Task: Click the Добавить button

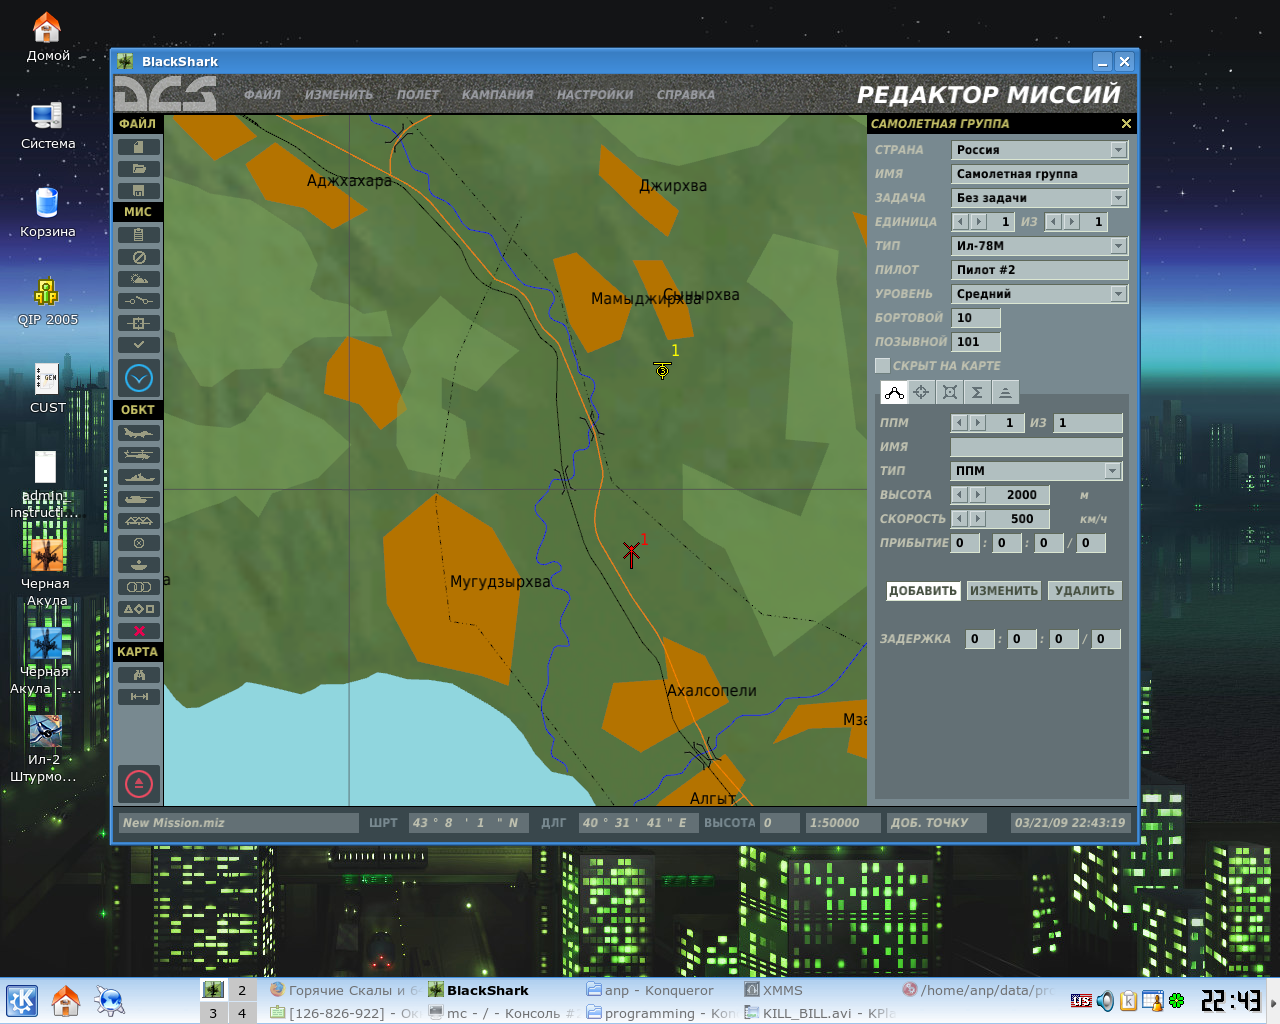Action: [923, 591]
